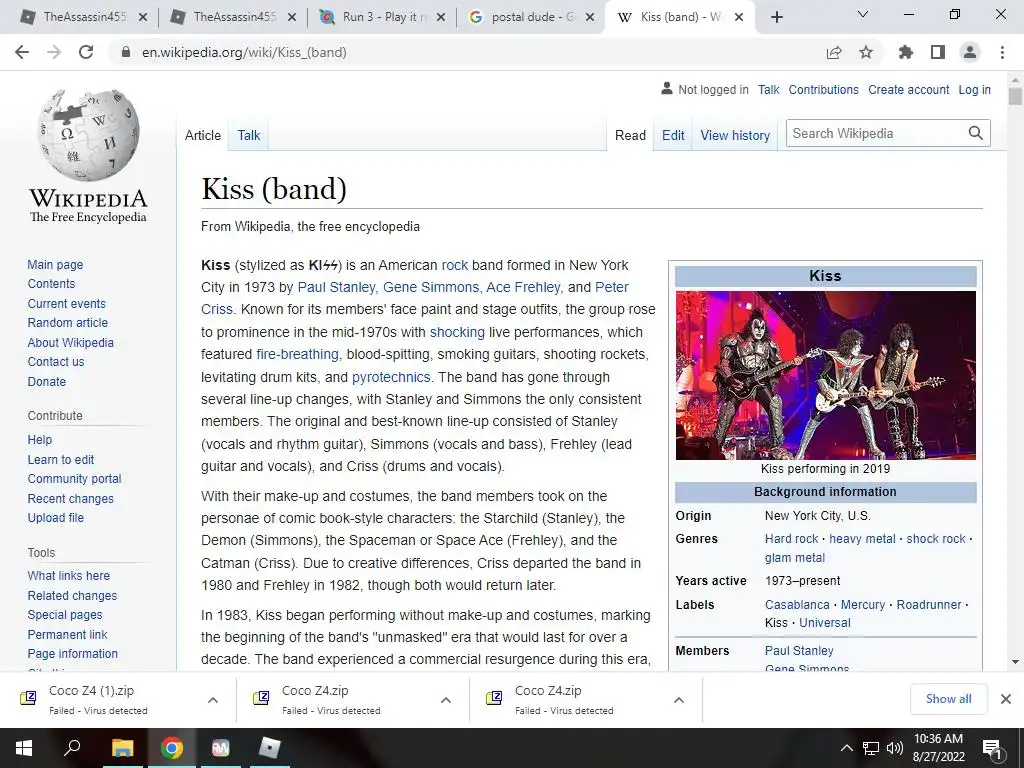Image resolution: width=1024 pixels, height=768 pixels.
Task: Open the Kiss concert photo
Action: [x=825, y=375]
